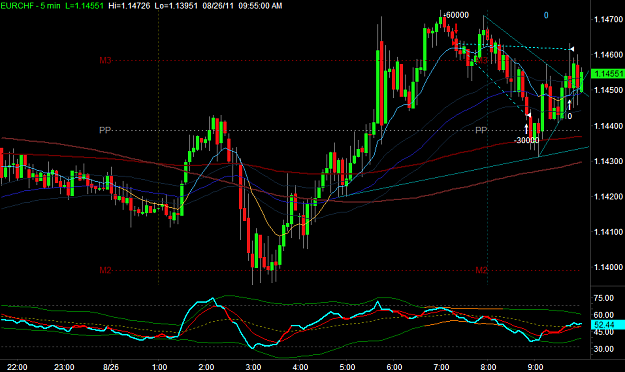Click the 4:00 time axis label

coord(301,367)
